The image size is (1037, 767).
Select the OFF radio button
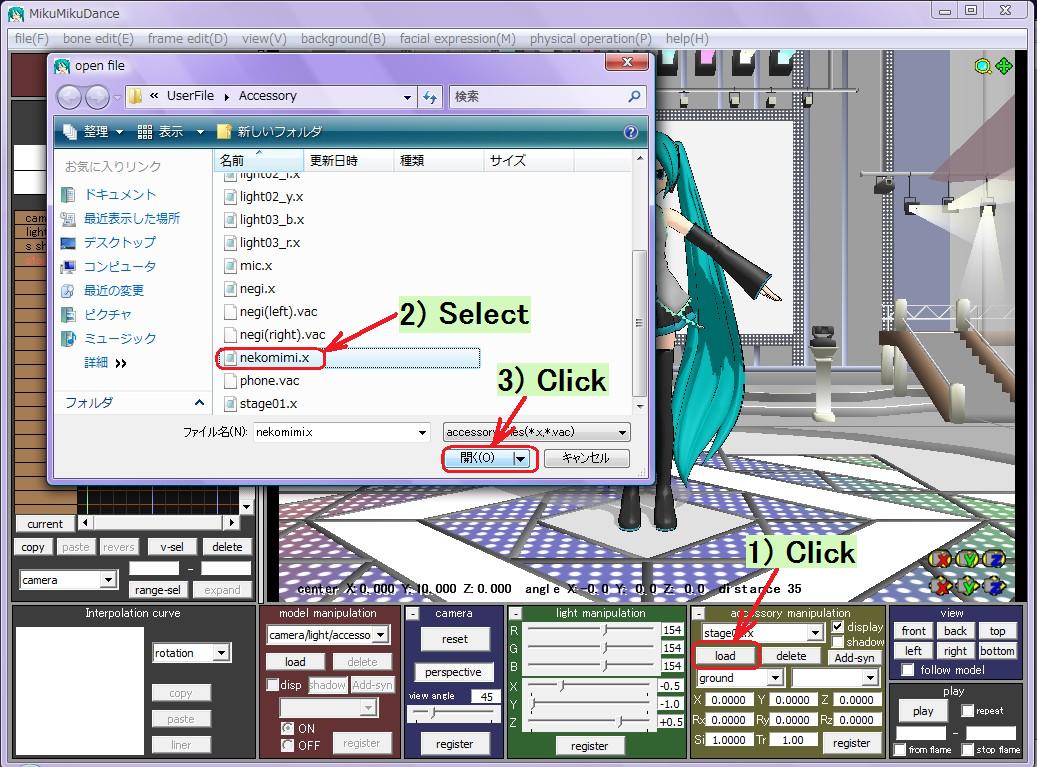(x=288, y=745)
